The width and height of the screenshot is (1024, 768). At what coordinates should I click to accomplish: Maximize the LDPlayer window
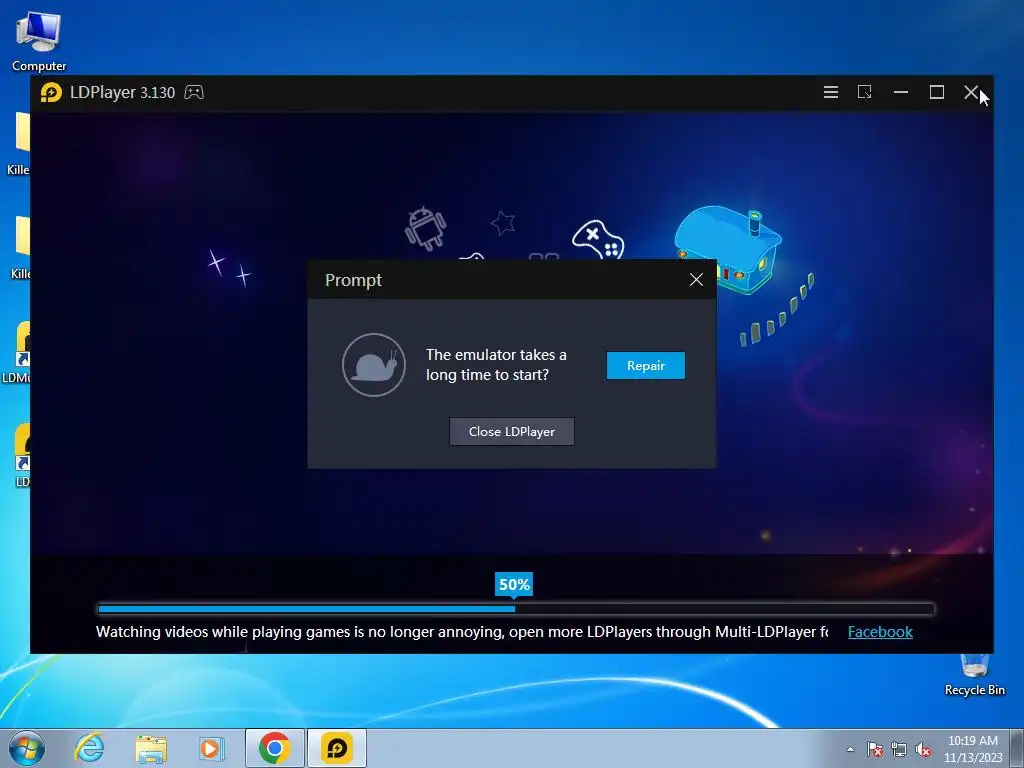point(936,92)
